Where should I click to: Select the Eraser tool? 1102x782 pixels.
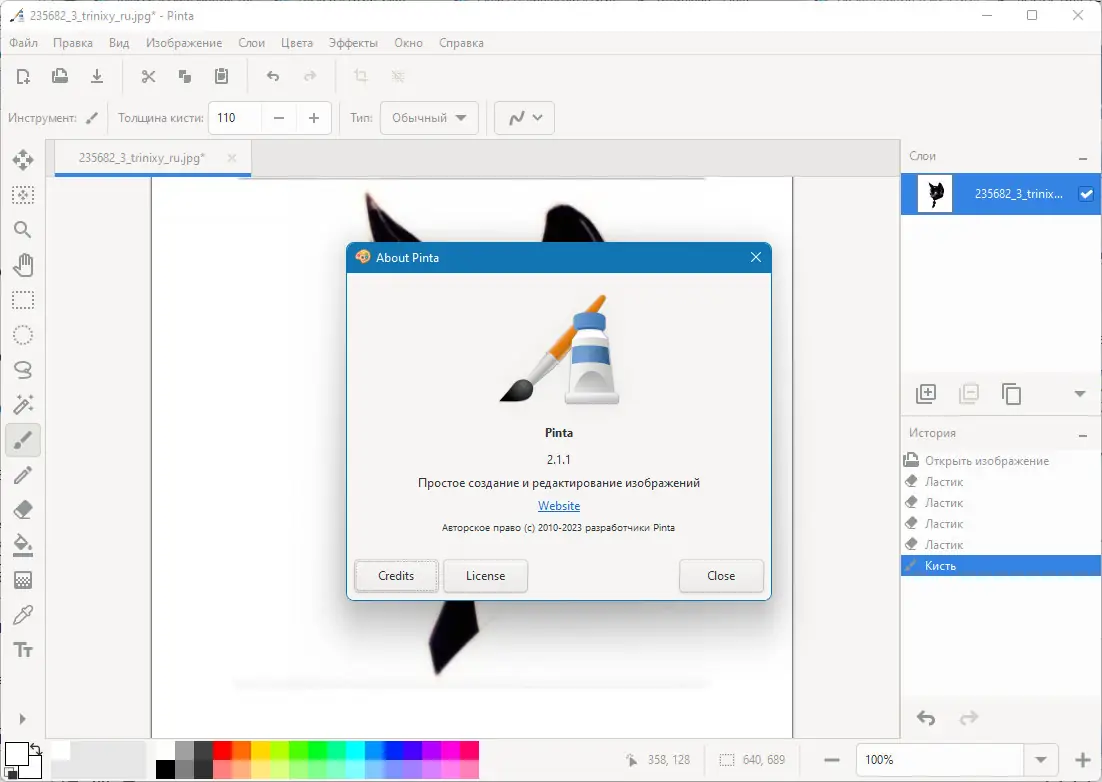pyautogui.click(x=23, y=510)
